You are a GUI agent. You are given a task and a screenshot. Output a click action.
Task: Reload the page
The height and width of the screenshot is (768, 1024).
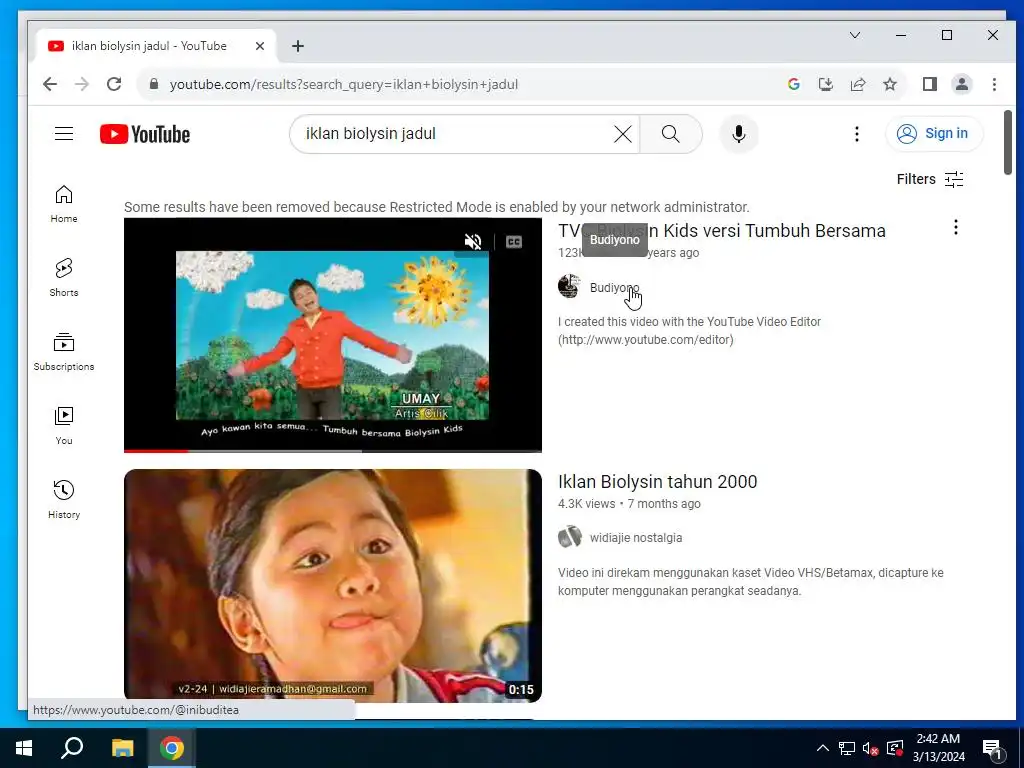click(114, 84)
